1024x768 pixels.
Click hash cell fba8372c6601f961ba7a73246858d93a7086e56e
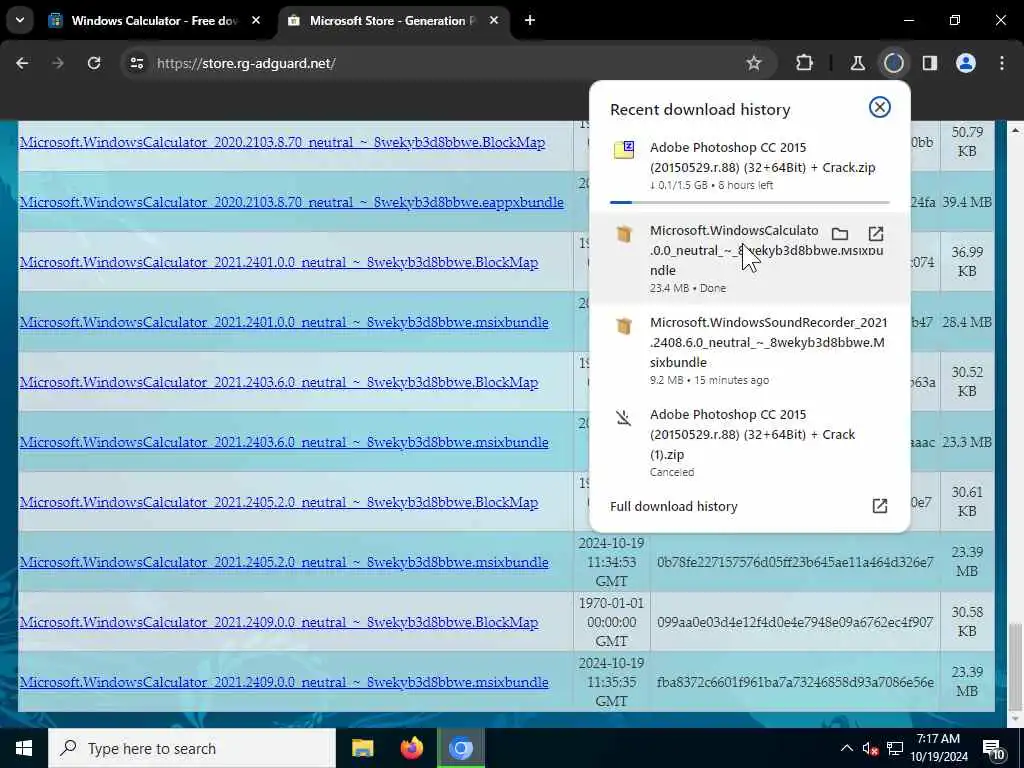(x=795, y=682)
